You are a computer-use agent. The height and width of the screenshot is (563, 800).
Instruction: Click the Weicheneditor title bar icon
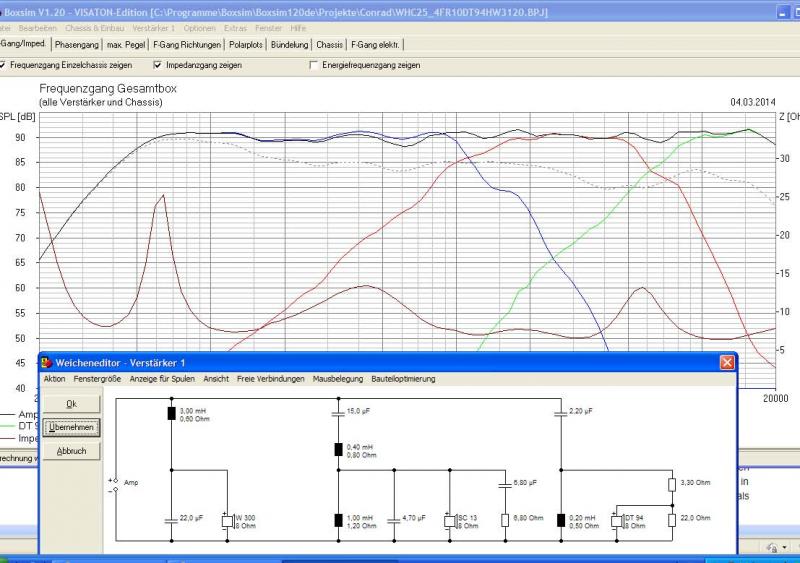46,362
